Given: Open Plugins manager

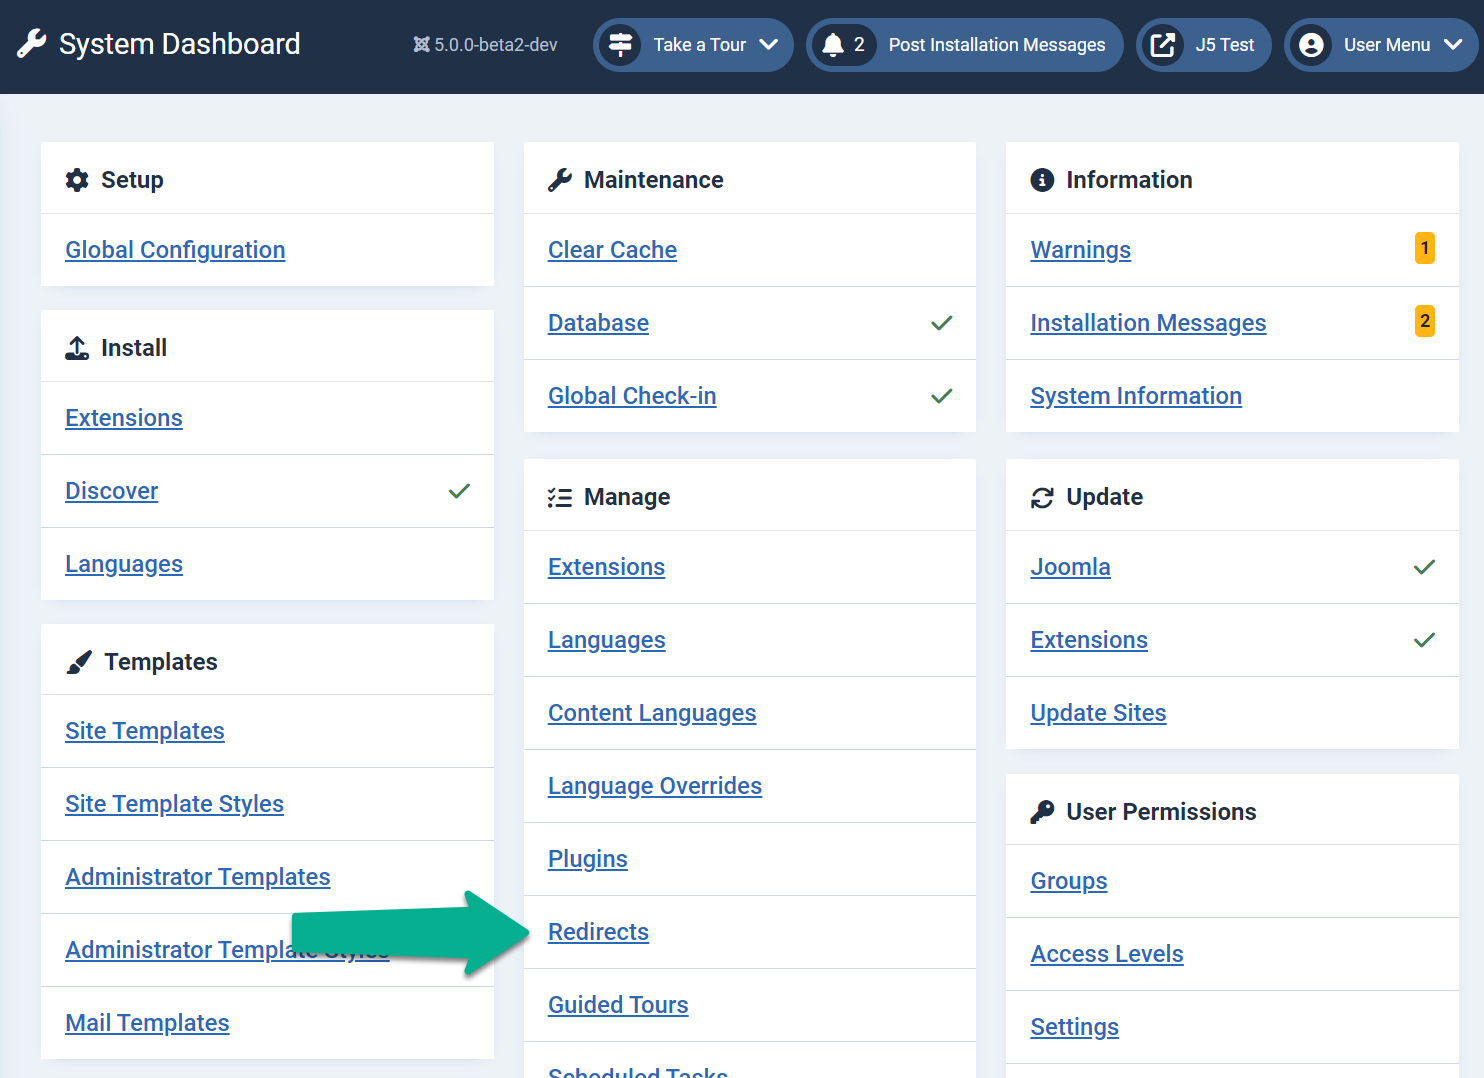Looking at the screenshot, I should [x=588, y=859].
